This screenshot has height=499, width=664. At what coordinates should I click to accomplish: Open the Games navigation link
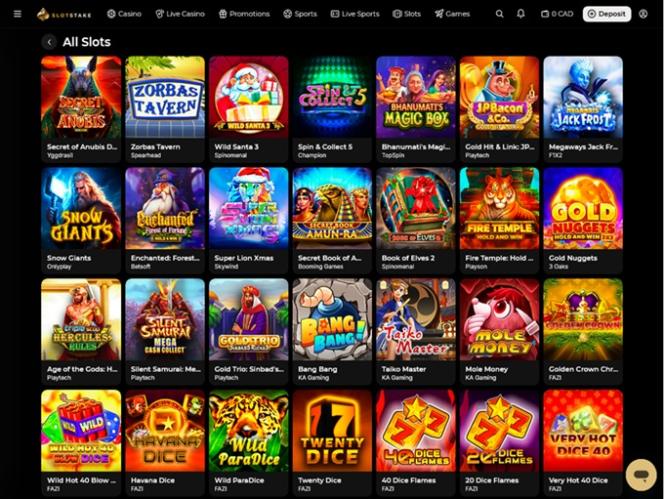pos(452,14)
